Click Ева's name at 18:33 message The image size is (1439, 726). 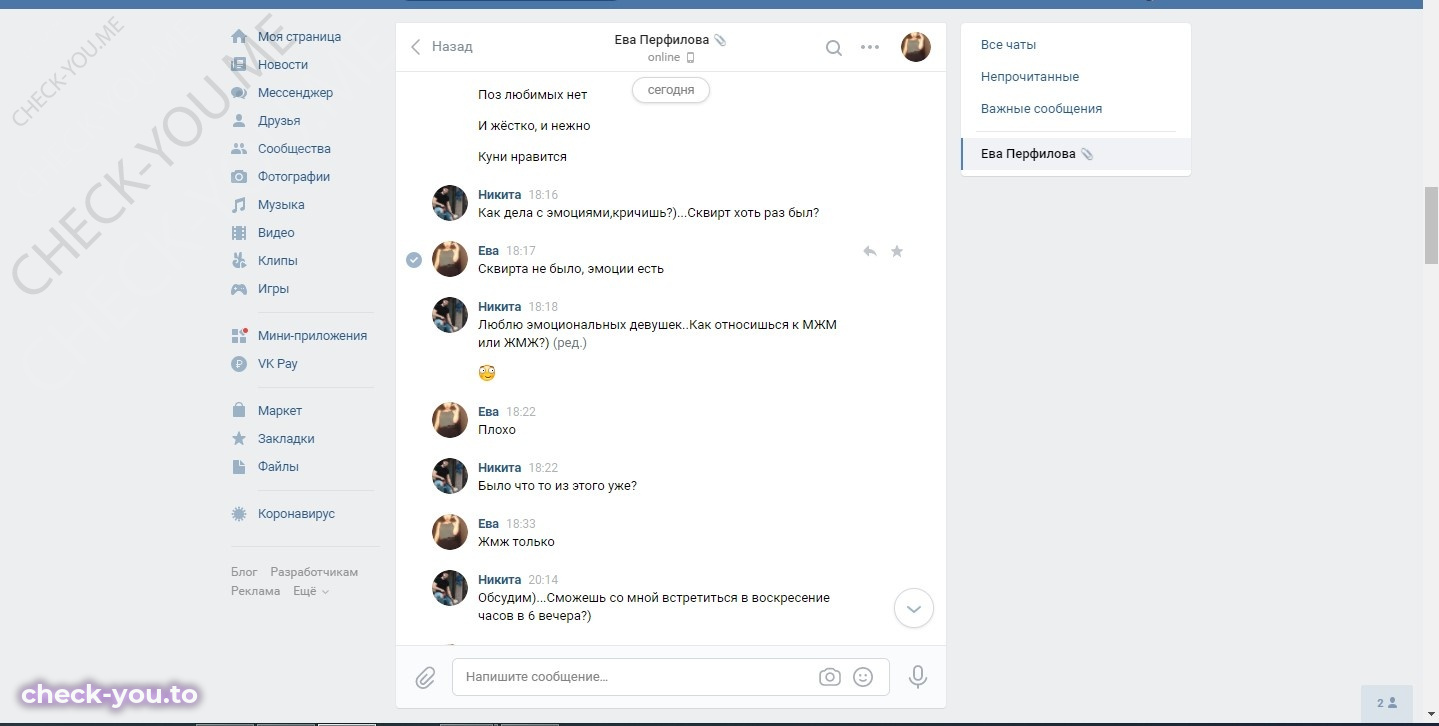[488, 524]
